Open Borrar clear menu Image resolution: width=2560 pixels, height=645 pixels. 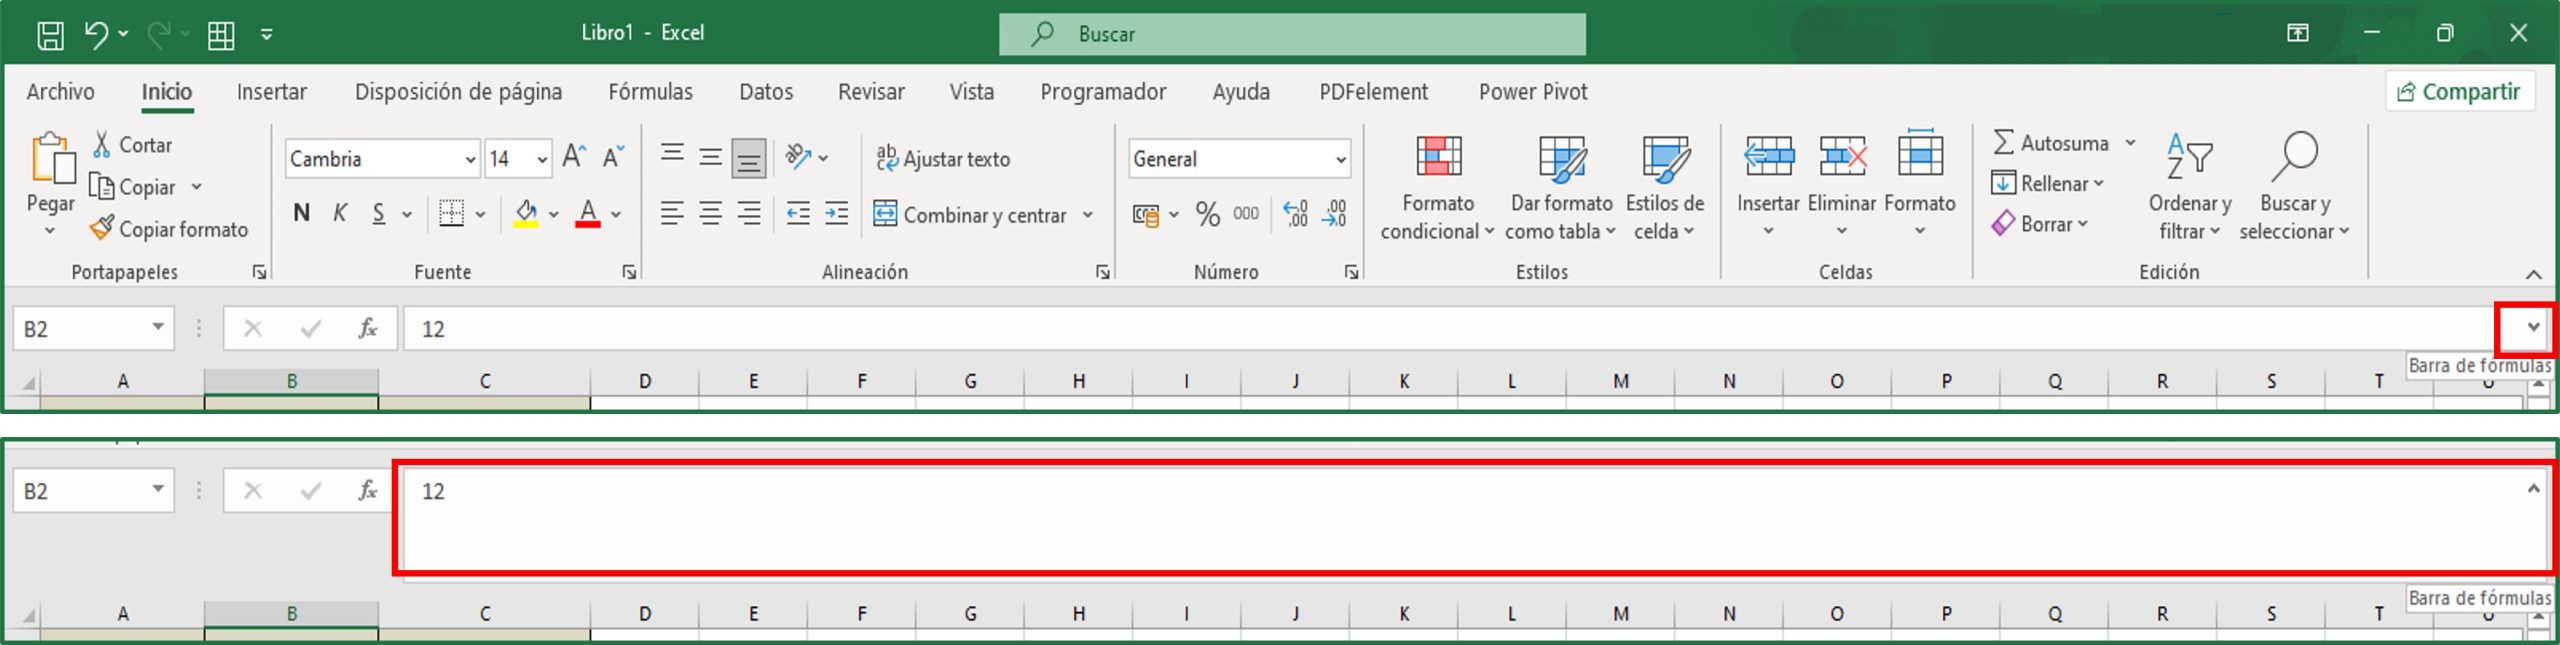pyautogui.click(x=2039, y=224)
